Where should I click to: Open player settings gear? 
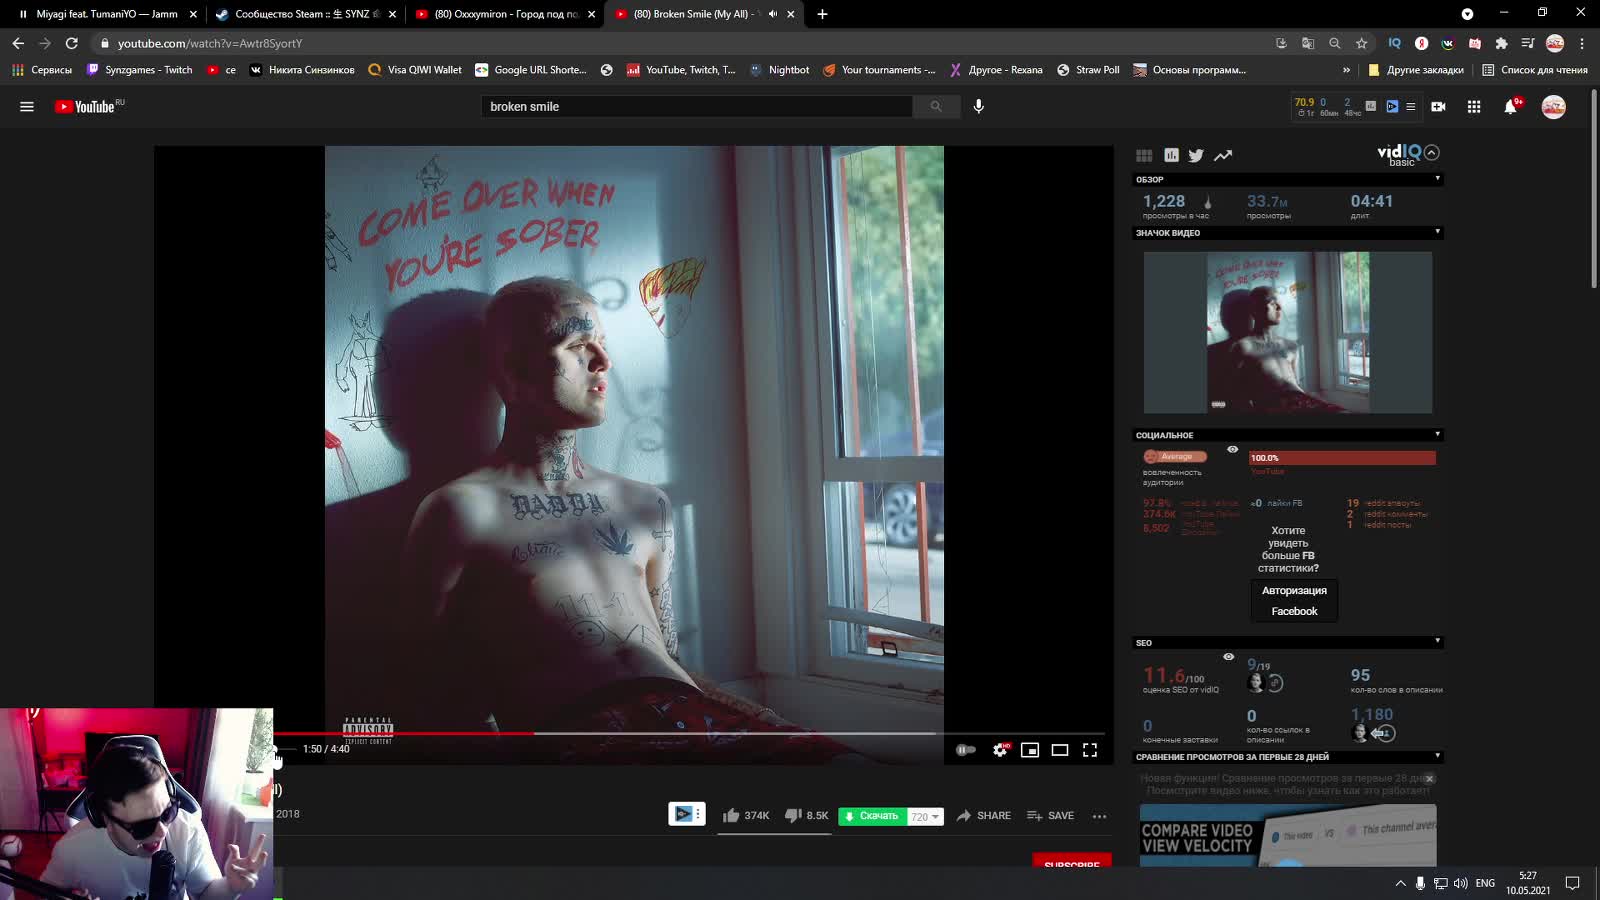pyautogui.click(x=1000, y=750)
